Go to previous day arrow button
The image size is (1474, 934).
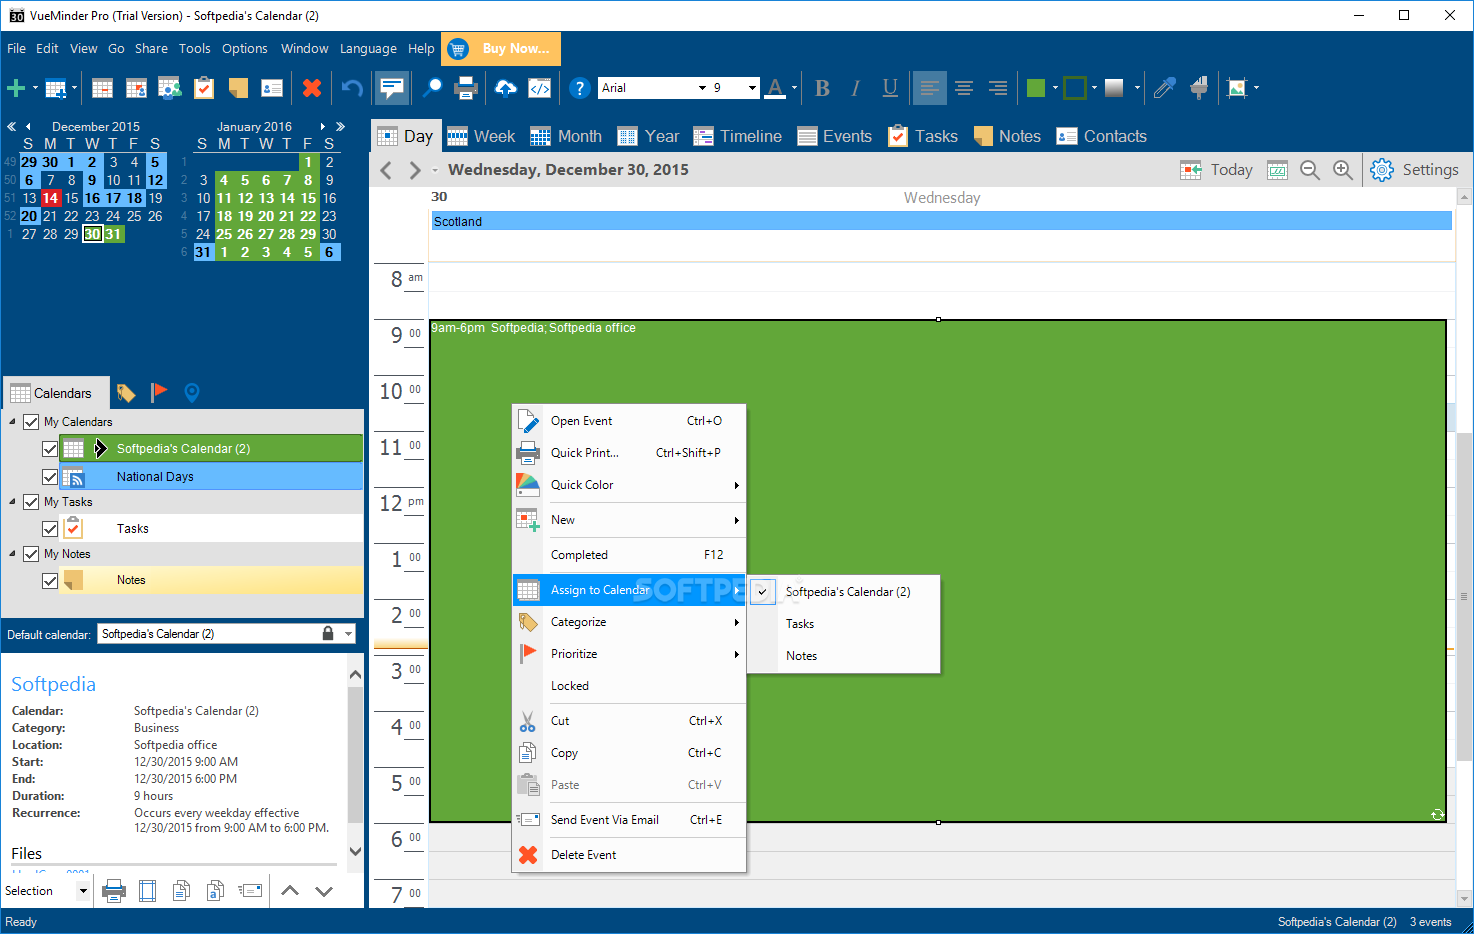pyautogui.click(x=386, y=170)
